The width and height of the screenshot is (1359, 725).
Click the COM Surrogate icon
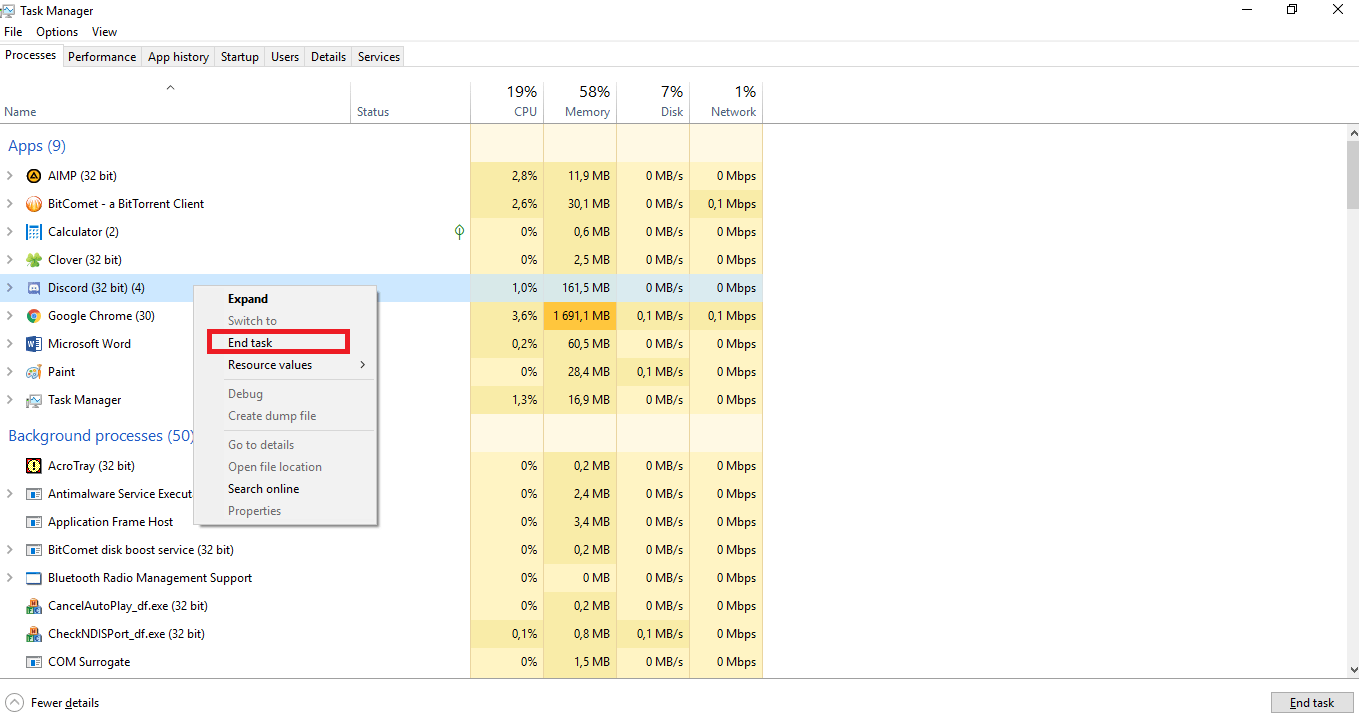pyautogui.click(x=33, y=661)
